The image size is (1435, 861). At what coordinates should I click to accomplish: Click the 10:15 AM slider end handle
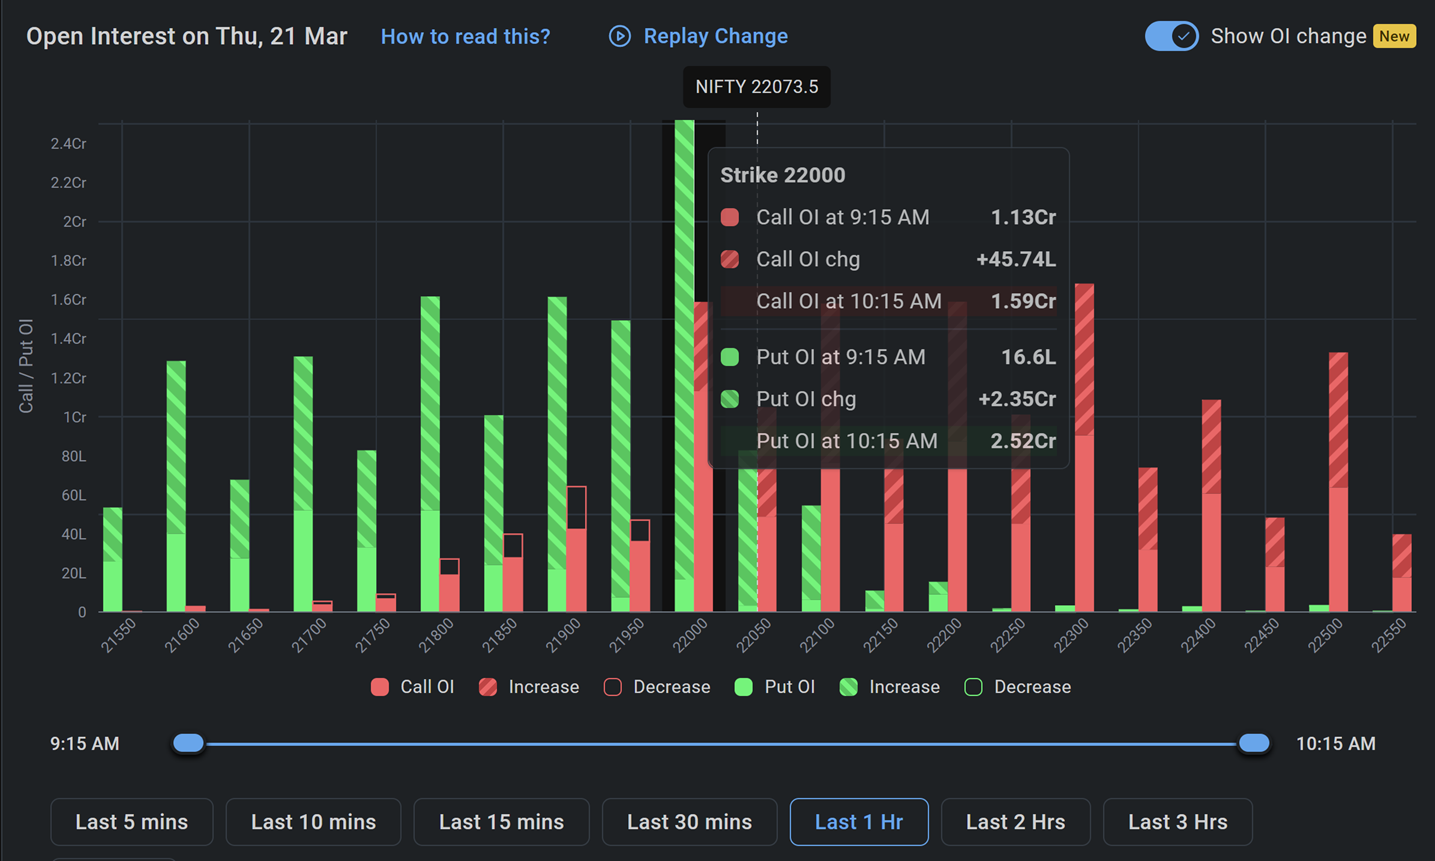click(x=1254, y=743)
